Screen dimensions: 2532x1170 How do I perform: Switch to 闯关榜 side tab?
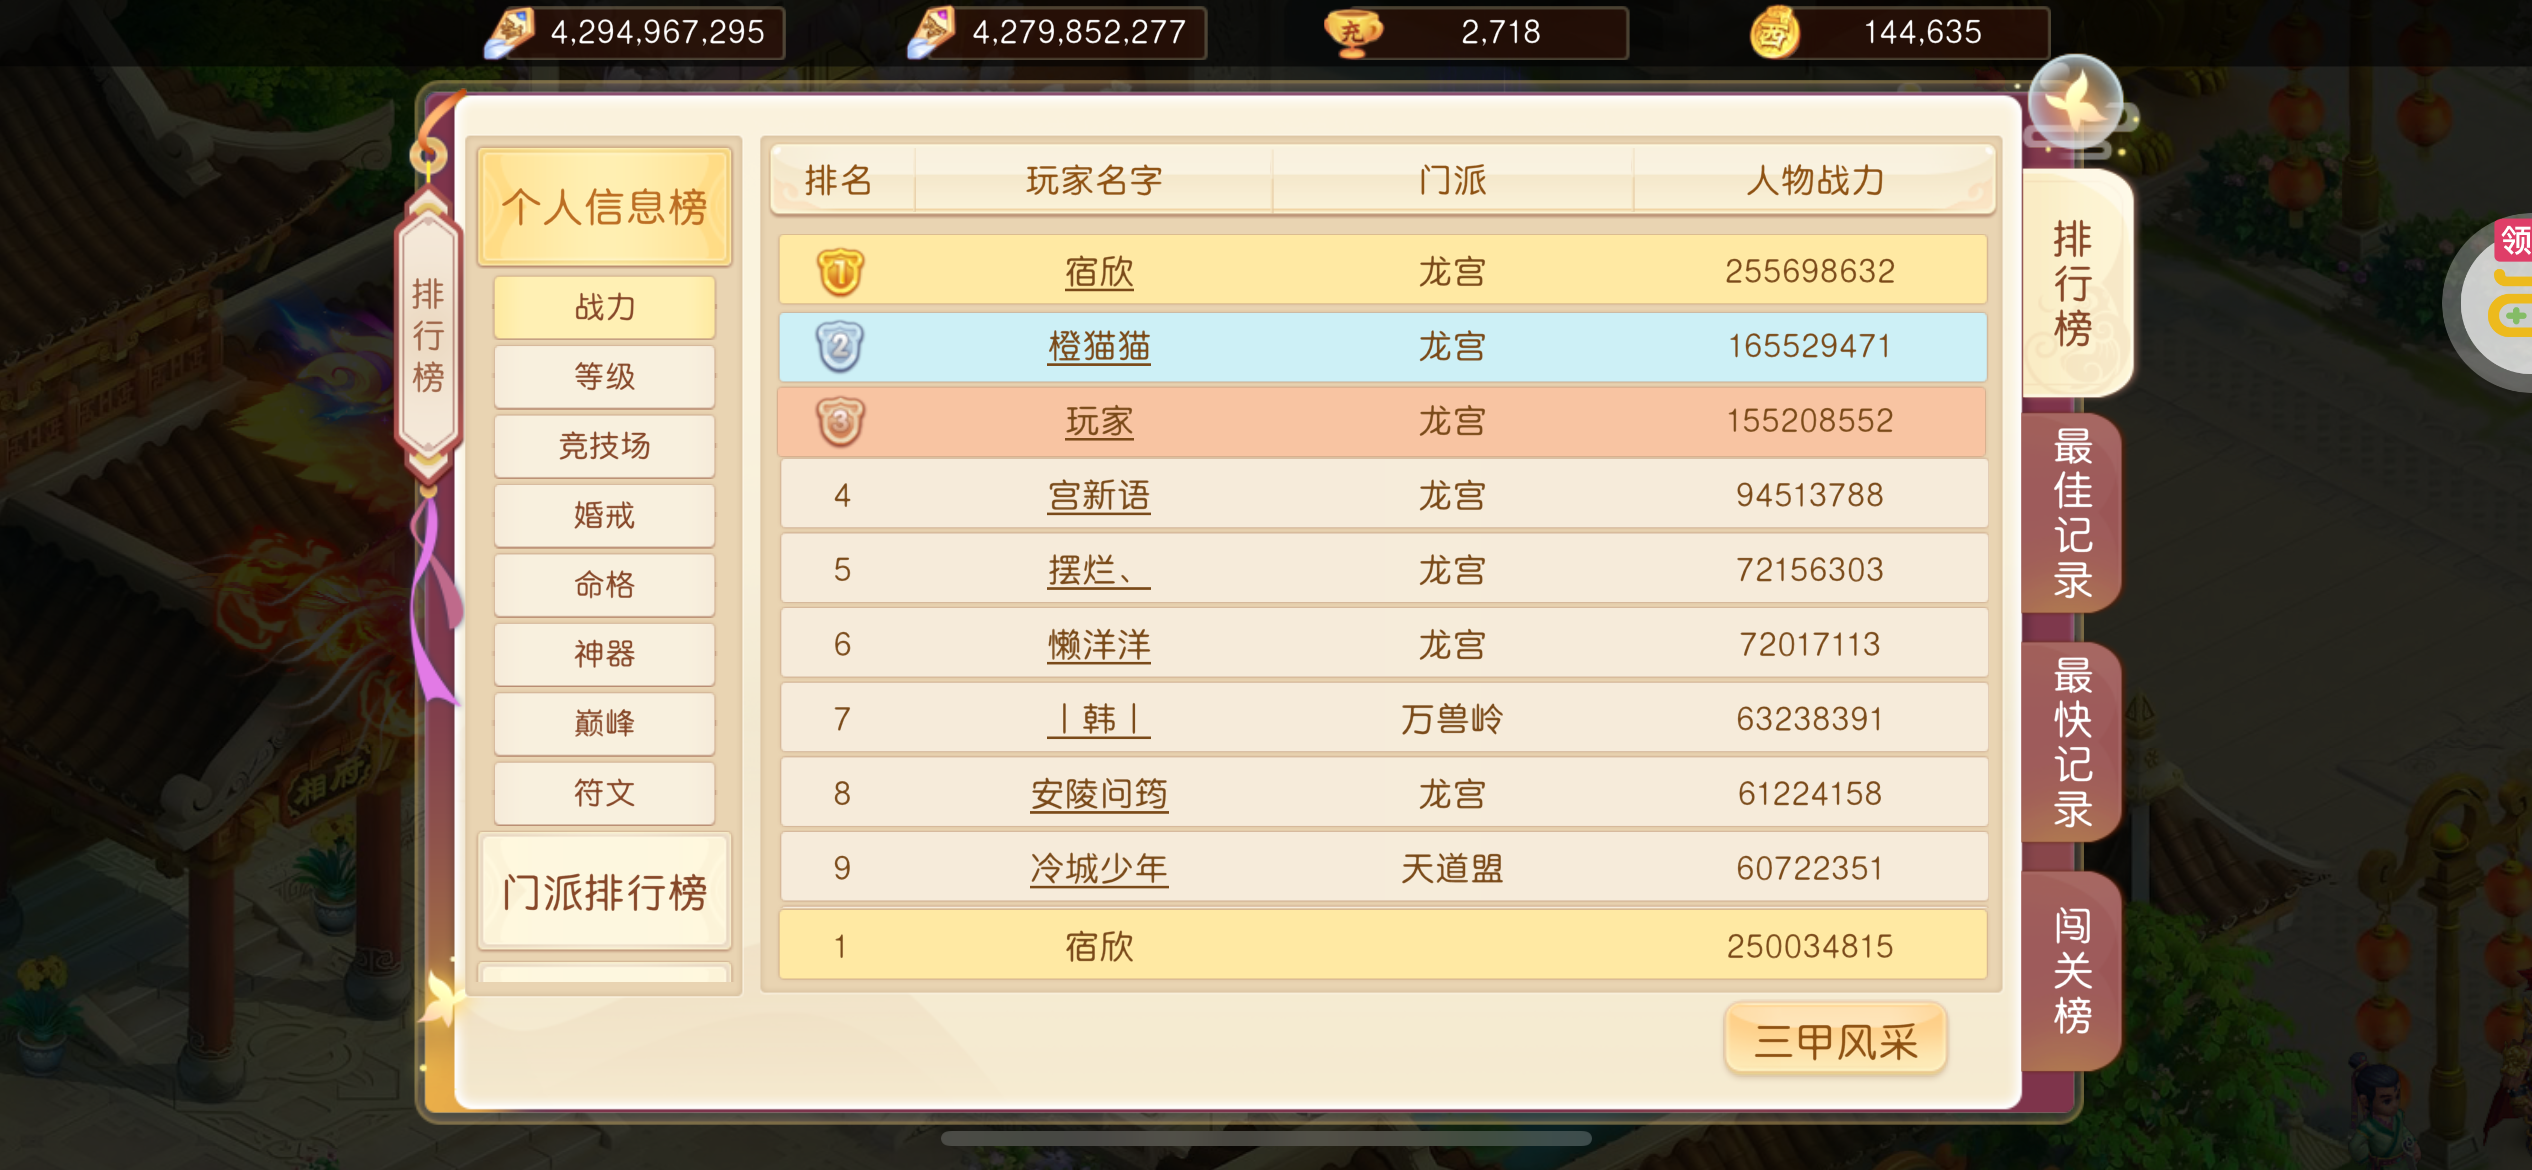point(2072,970)
